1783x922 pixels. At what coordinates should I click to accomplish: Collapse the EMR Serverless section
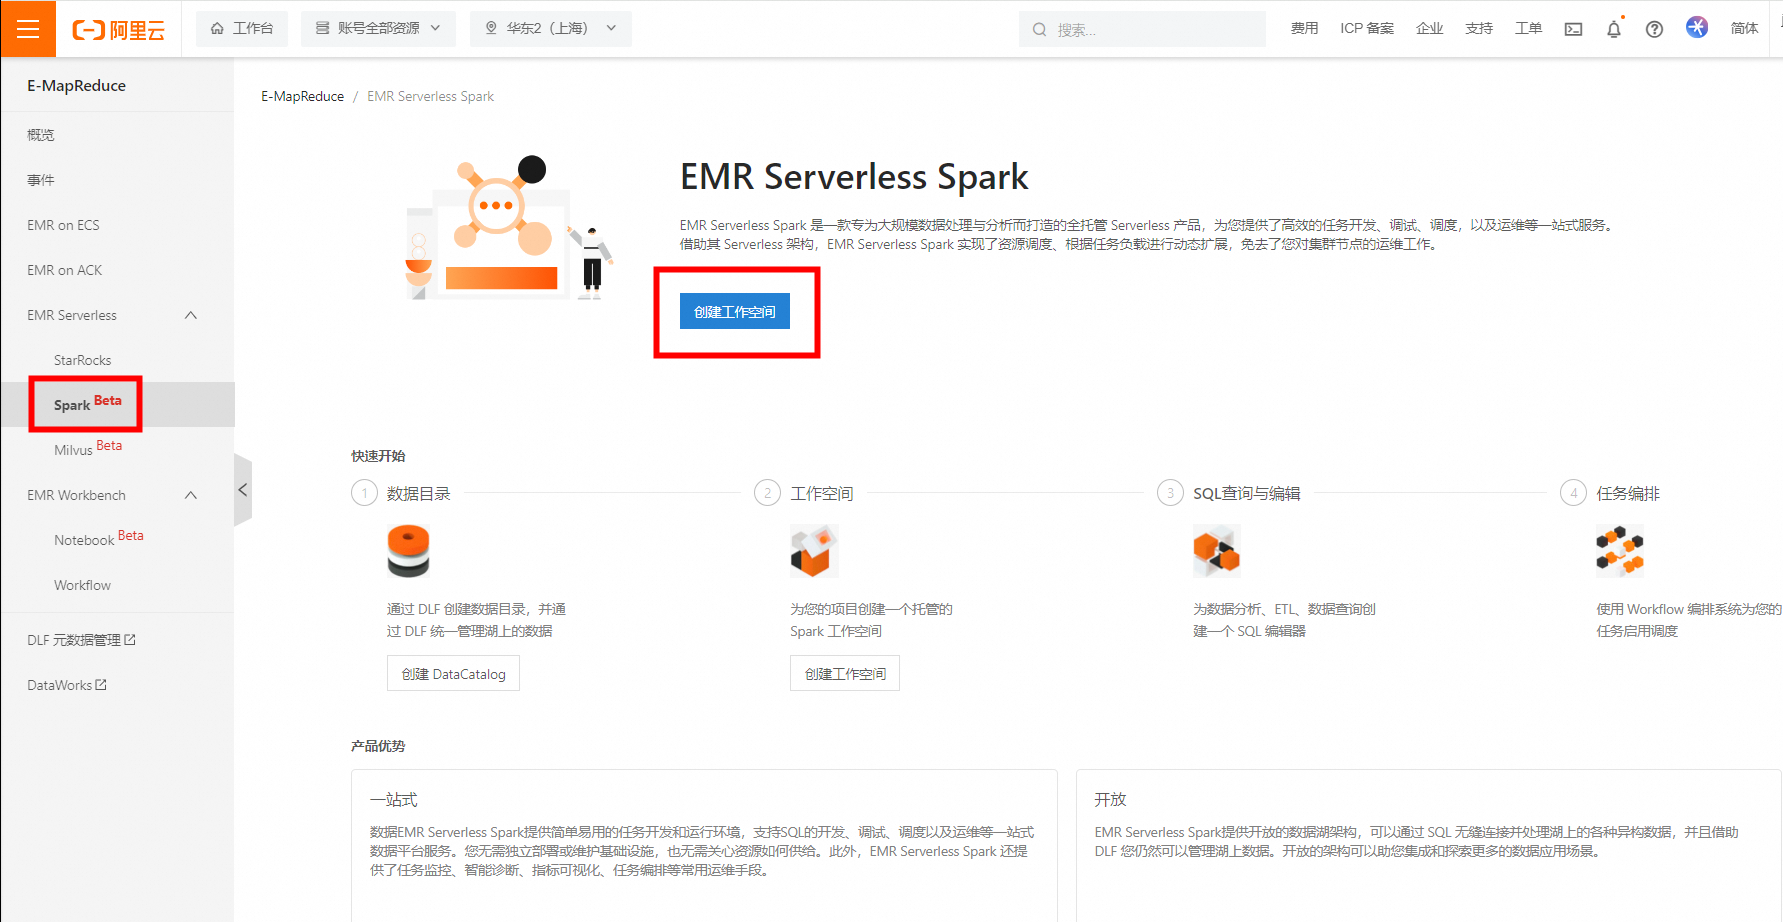[x=190, y=315]
